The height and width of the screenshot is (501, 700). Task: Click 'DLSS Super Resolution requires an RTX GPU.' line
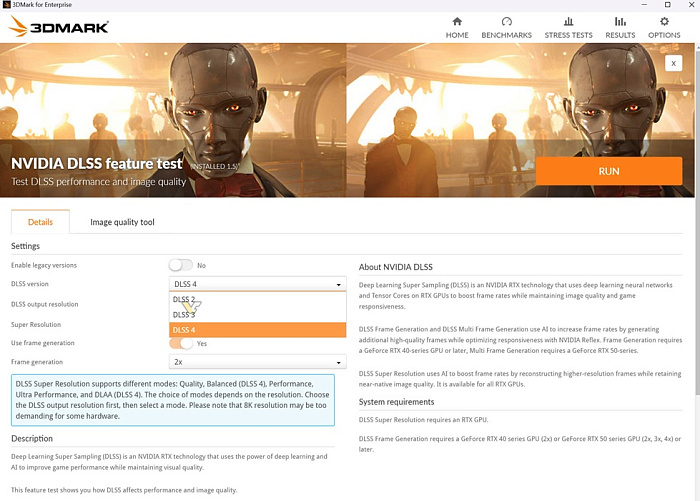coord(423,420)
